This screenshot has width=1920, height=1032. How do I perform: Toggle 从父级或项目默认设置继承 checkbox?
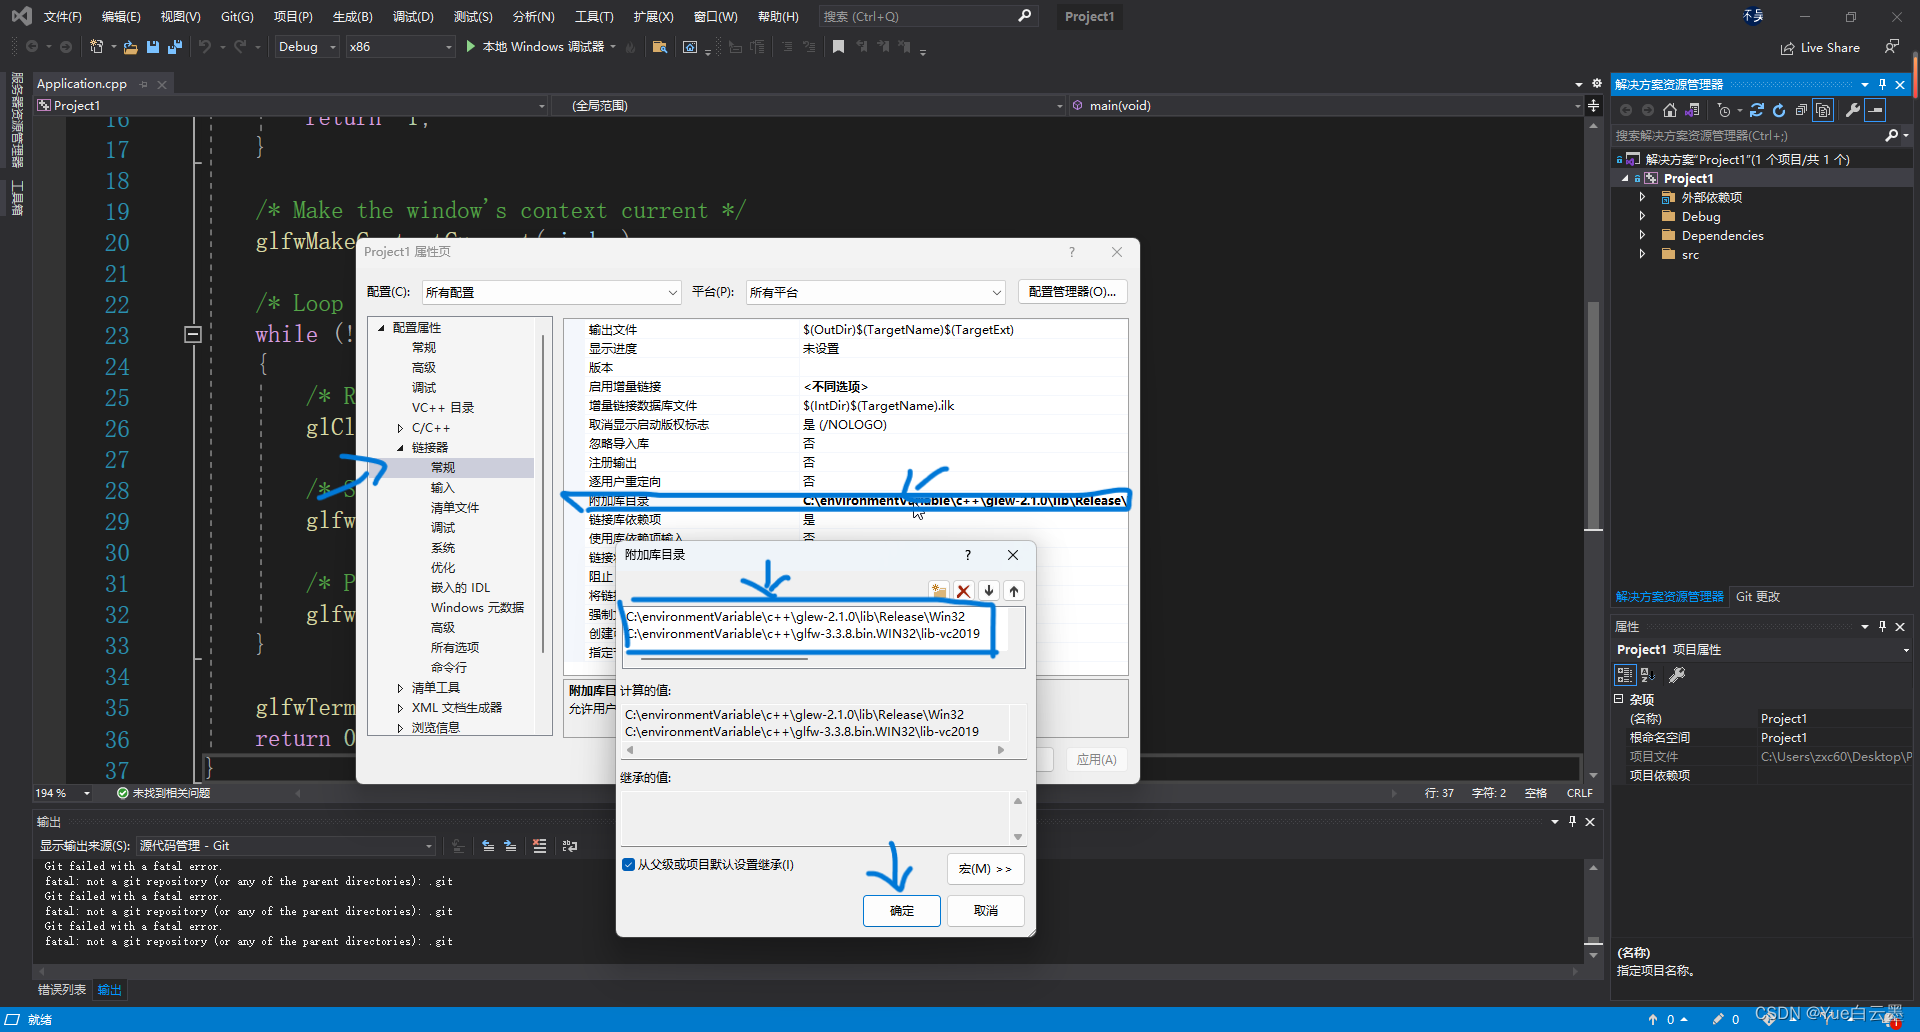(628, 865)
